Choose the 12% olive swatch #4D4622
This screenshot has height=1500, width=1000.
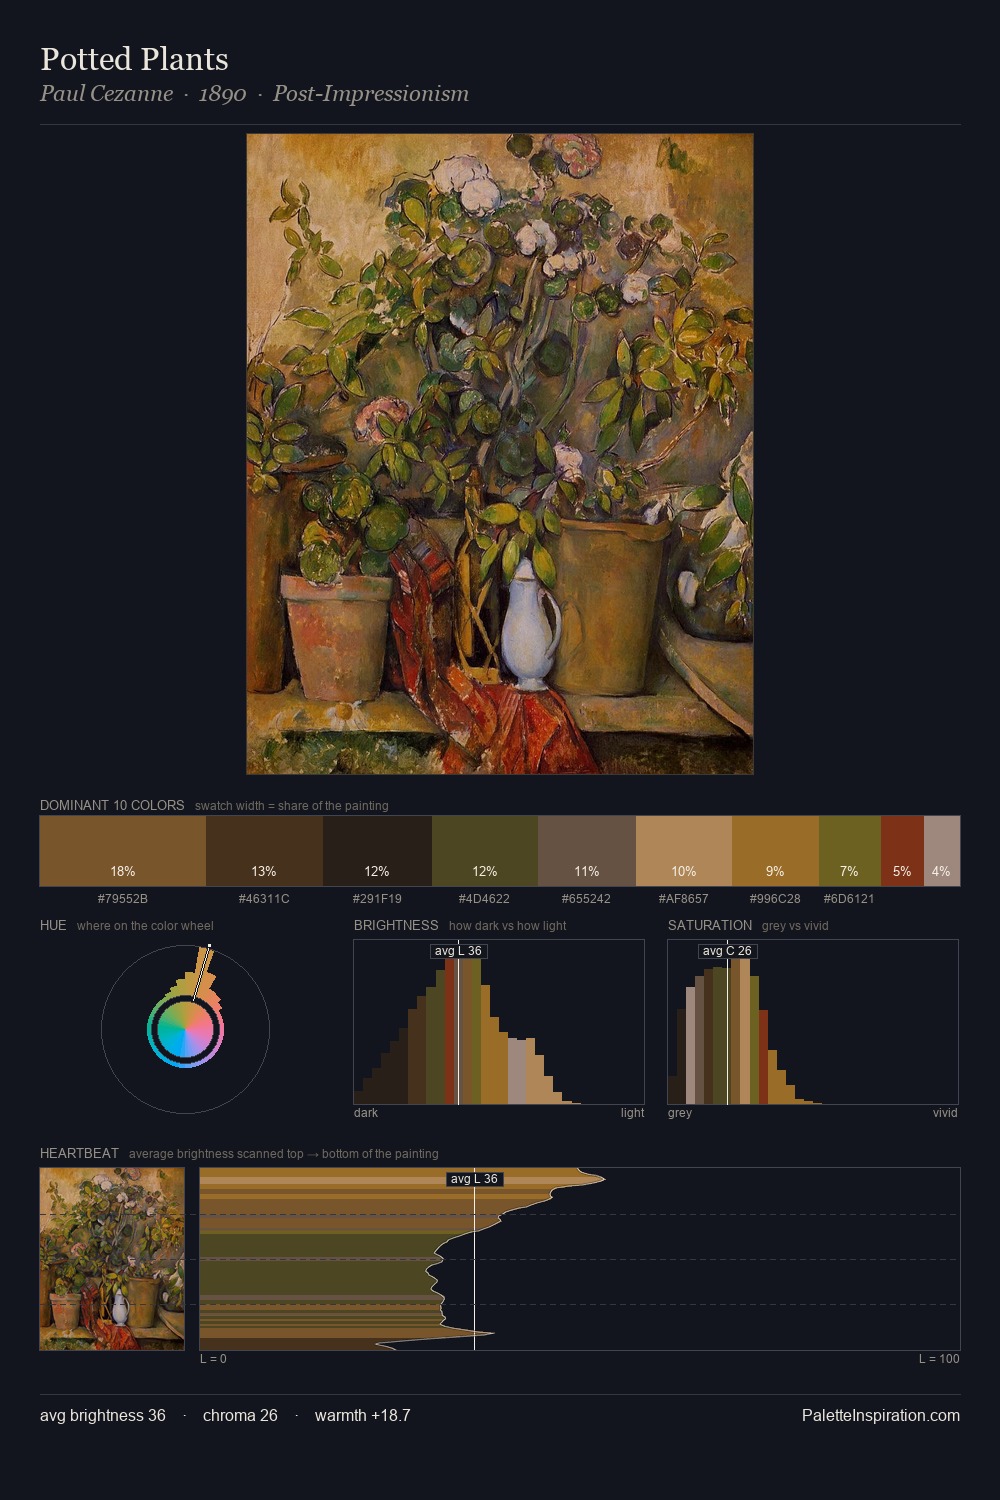click(x=485, y=851)
